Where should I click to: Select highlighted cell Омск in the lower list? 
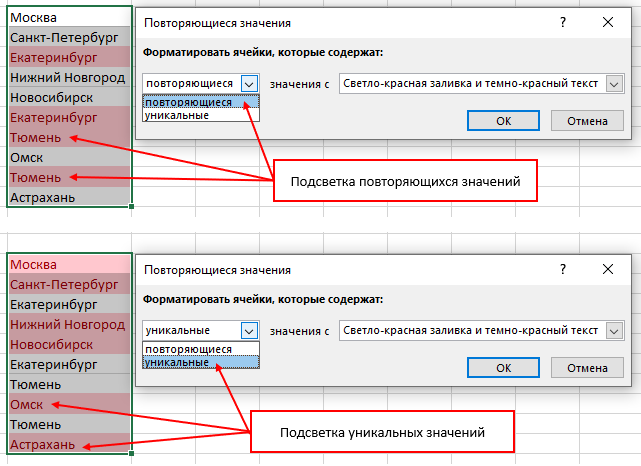coord(69,404)
